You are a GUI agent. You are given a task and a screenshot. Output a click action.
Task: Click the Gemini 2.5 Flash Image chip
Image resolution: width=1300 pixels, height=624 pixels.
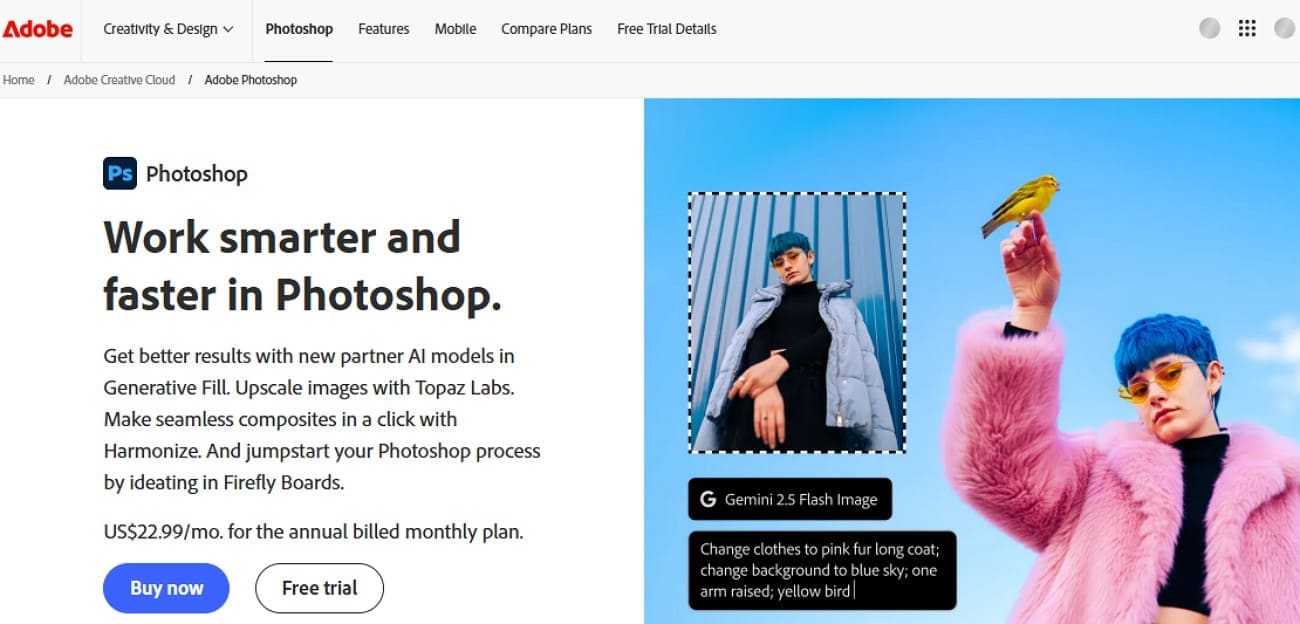tap(789, 499)
